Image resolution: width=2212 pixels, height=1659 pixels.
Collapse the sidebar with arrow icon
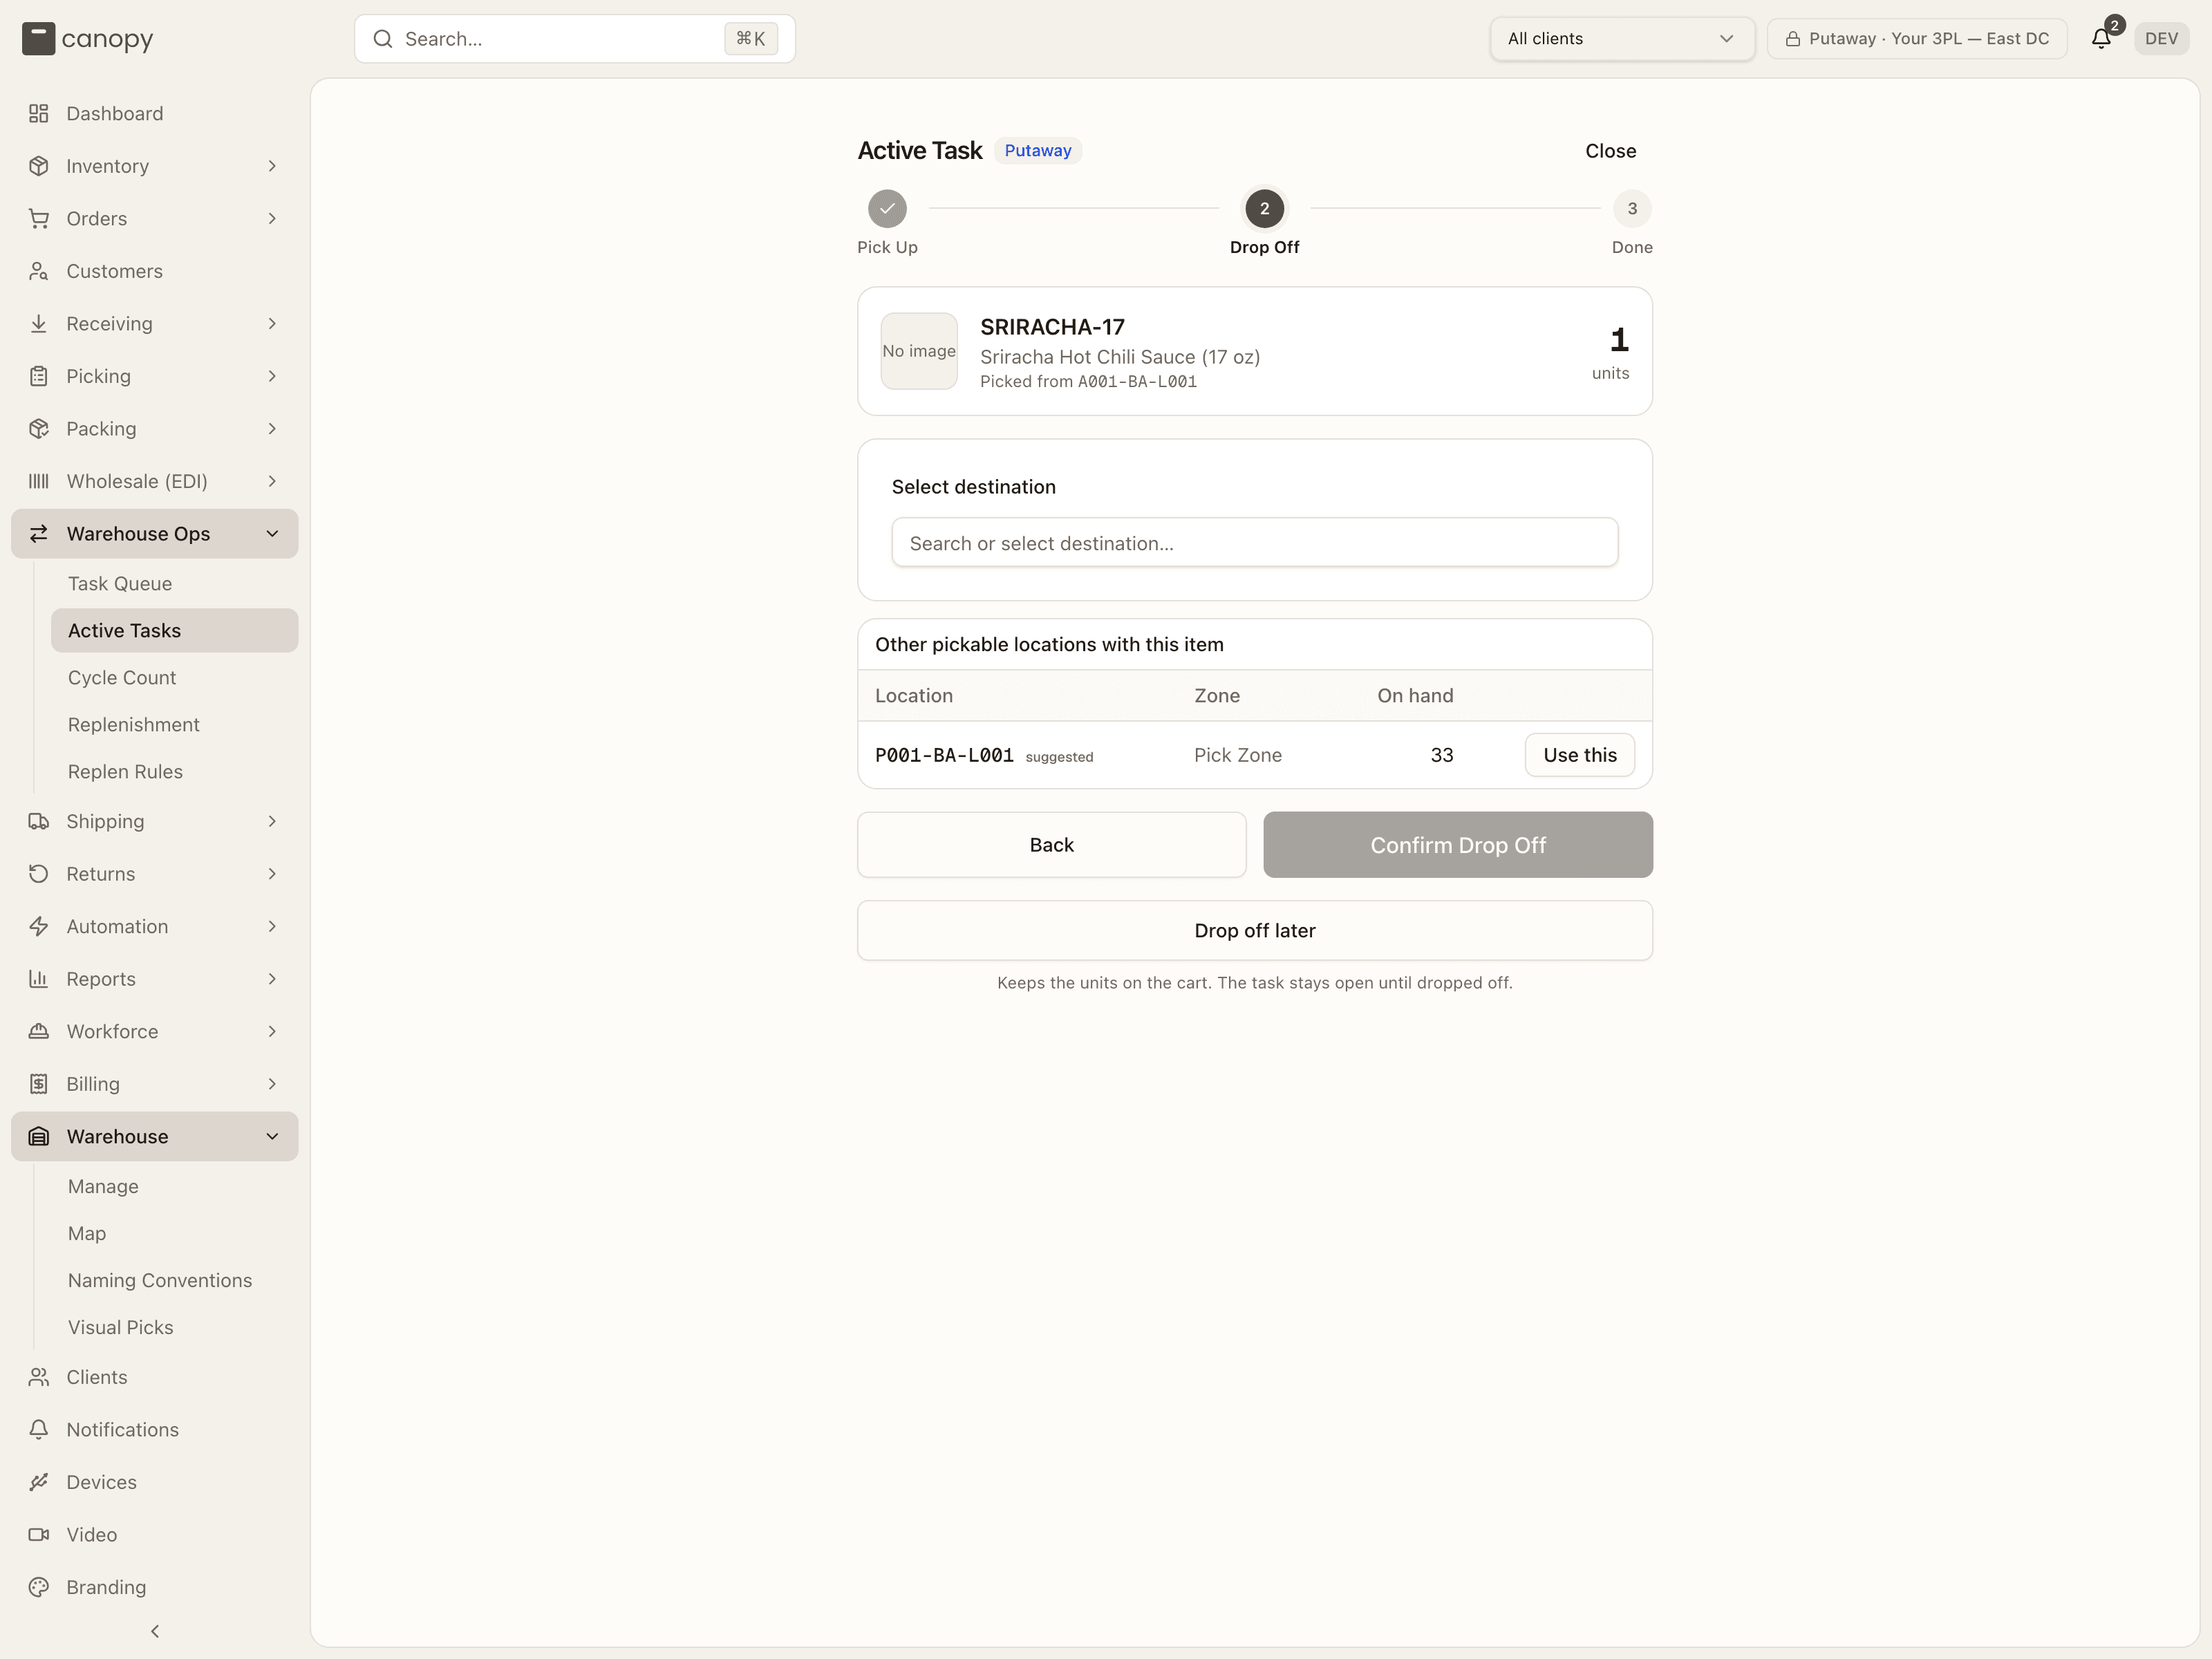(155, 1631)
